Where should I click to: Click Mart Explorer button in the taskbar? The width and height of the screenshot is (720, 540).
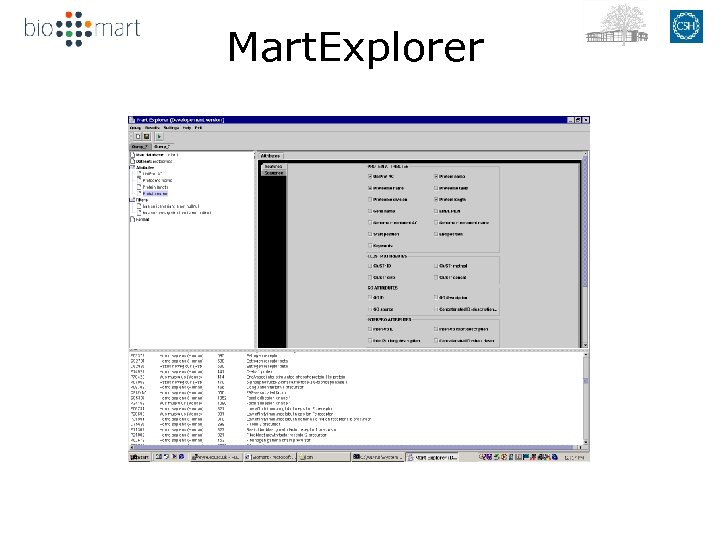432,457
